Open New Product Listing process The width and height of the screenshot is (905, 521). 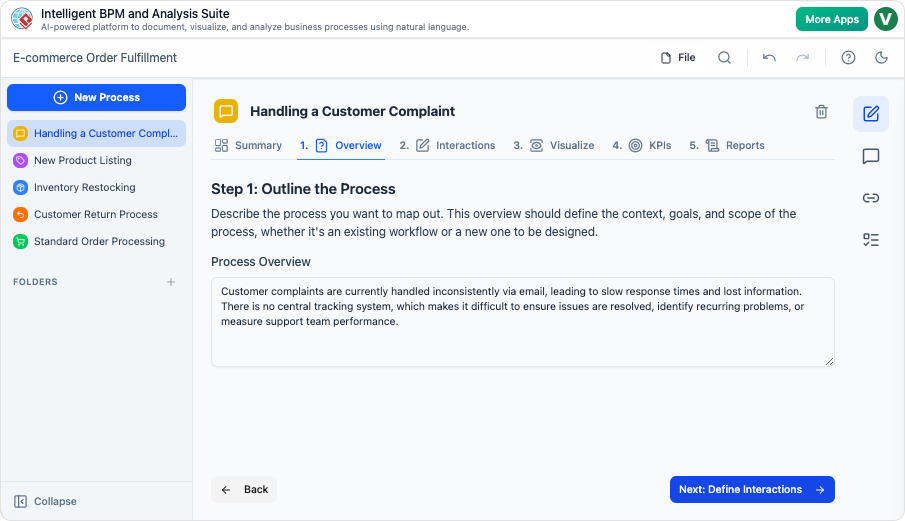96,160
